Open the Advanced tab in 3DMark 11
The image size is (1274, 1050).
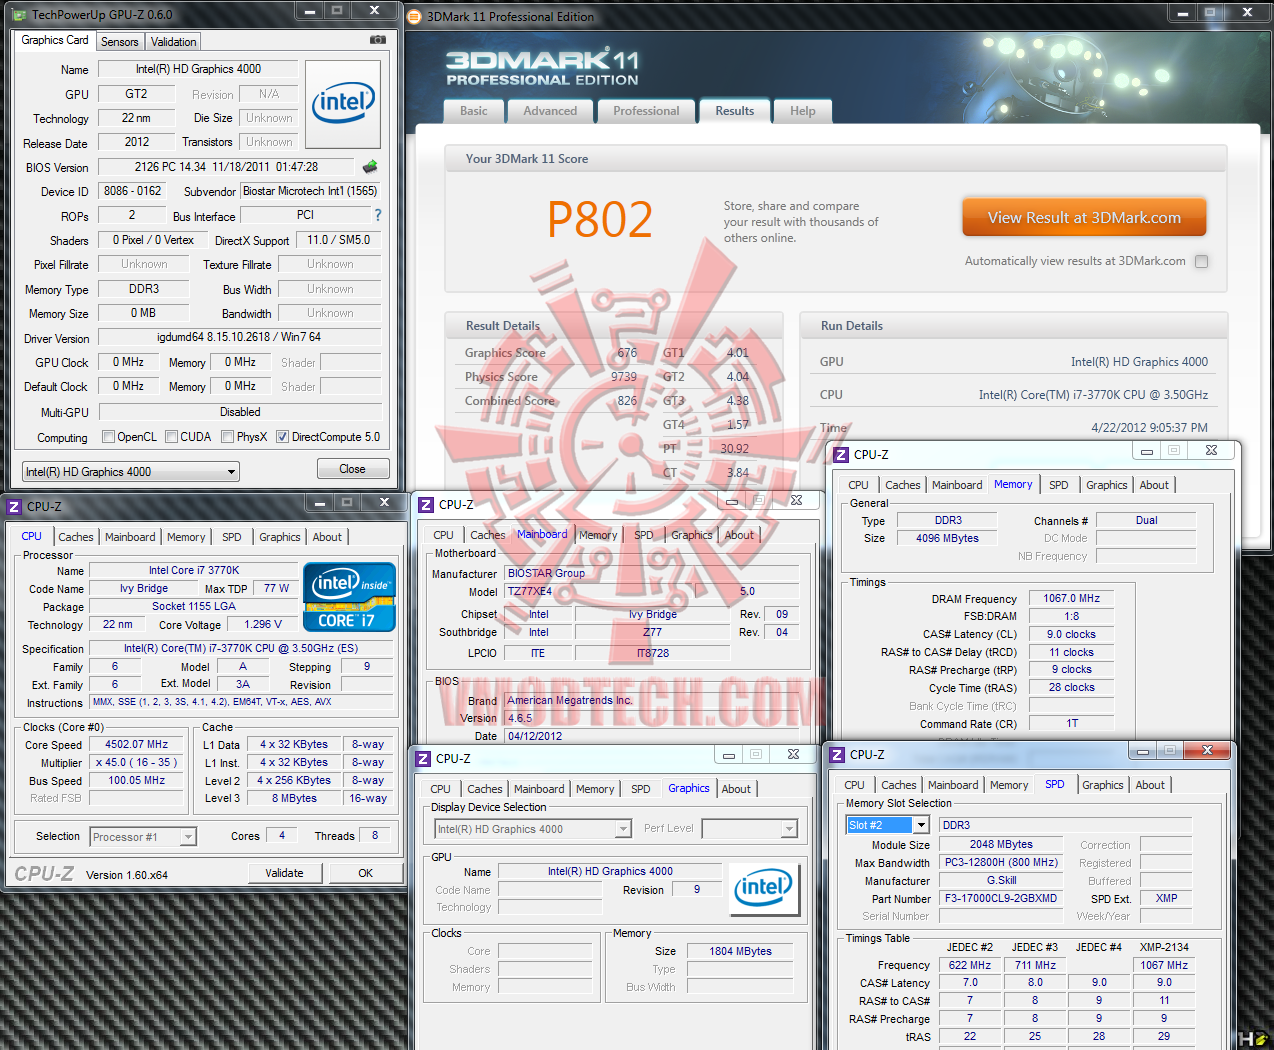[x=550, y=111]
